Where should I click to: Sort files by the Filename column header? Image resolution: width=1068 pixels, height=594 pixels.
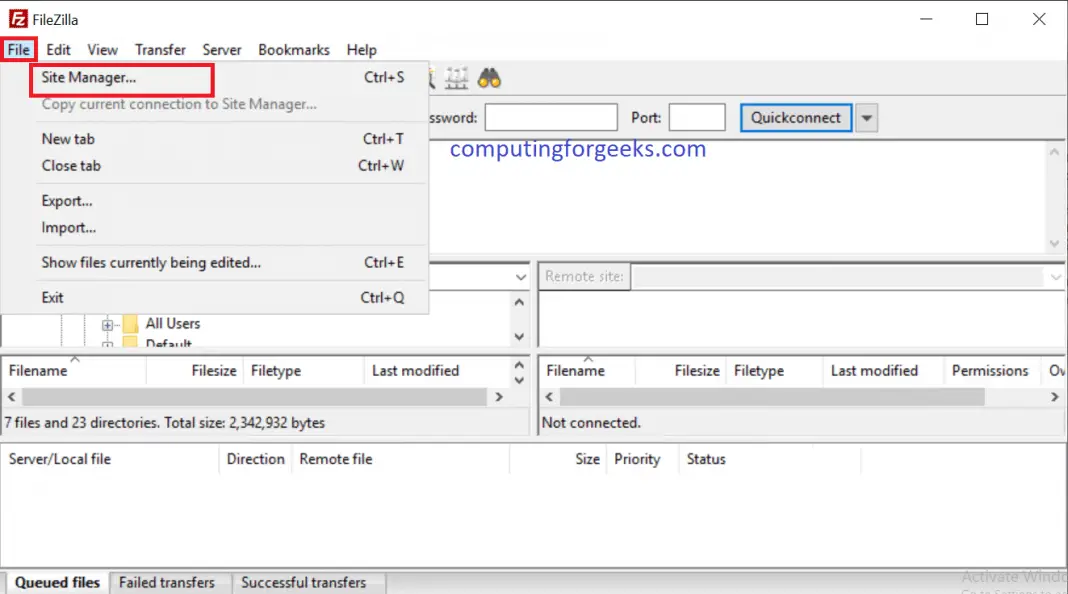click(x=38, y=370)
